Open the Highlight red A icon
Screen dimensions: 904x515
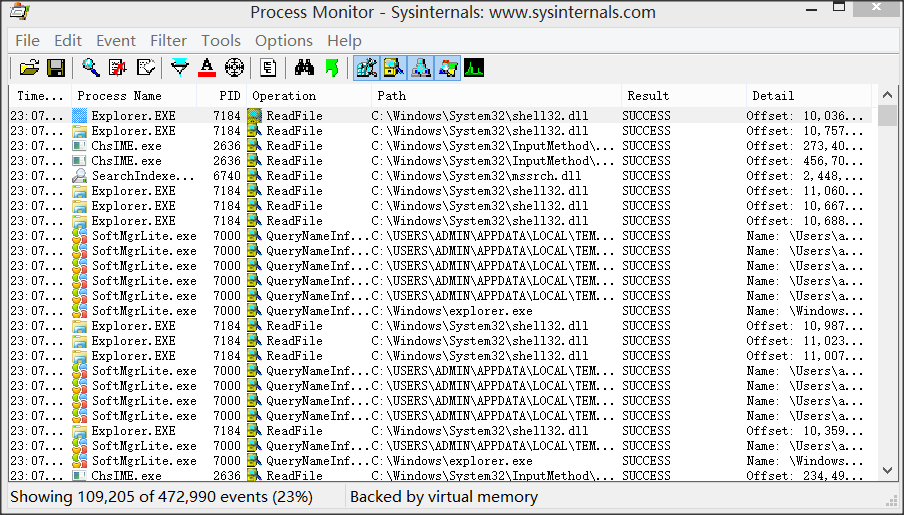(x=207, y=68)
